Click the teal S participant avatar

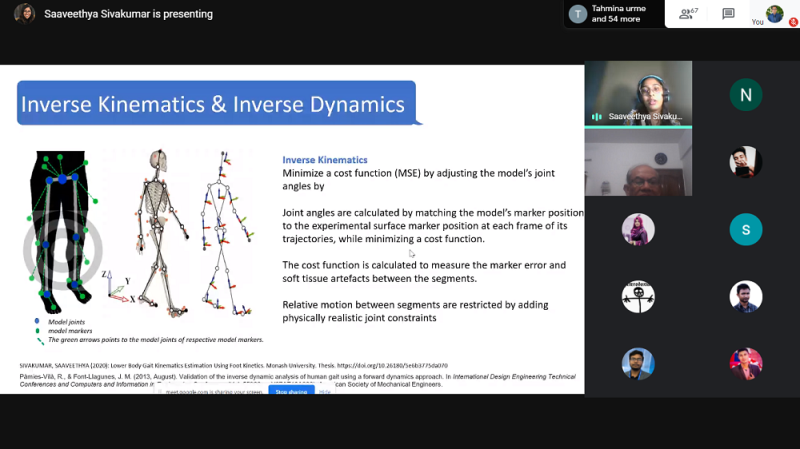pos(745,229)
